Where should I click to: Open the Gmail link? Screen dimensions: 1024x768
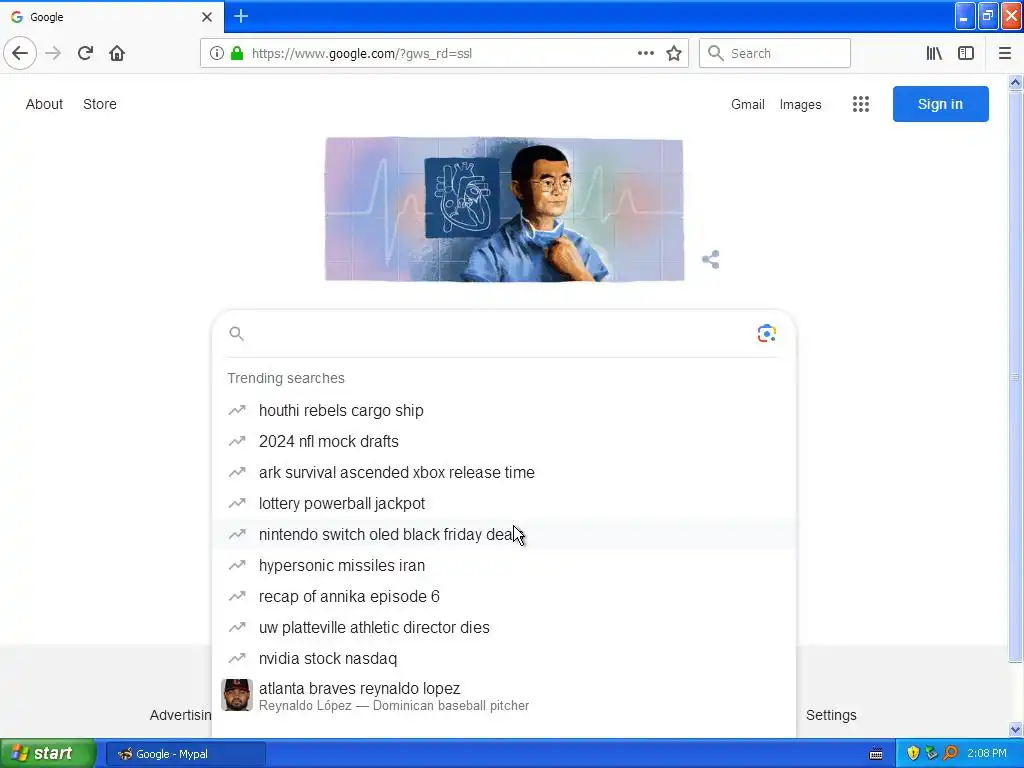(747, 104)
